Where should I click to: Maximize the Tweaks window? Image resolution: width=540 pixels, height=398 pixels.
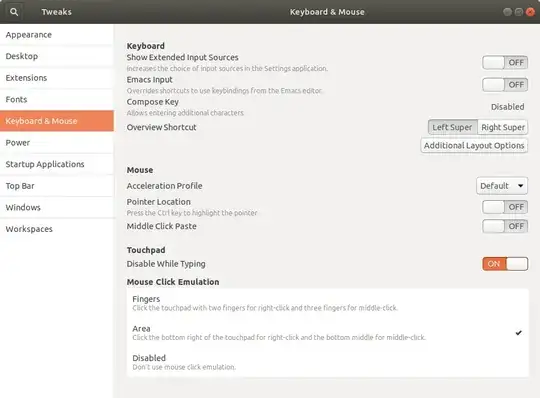coord(519,12)
